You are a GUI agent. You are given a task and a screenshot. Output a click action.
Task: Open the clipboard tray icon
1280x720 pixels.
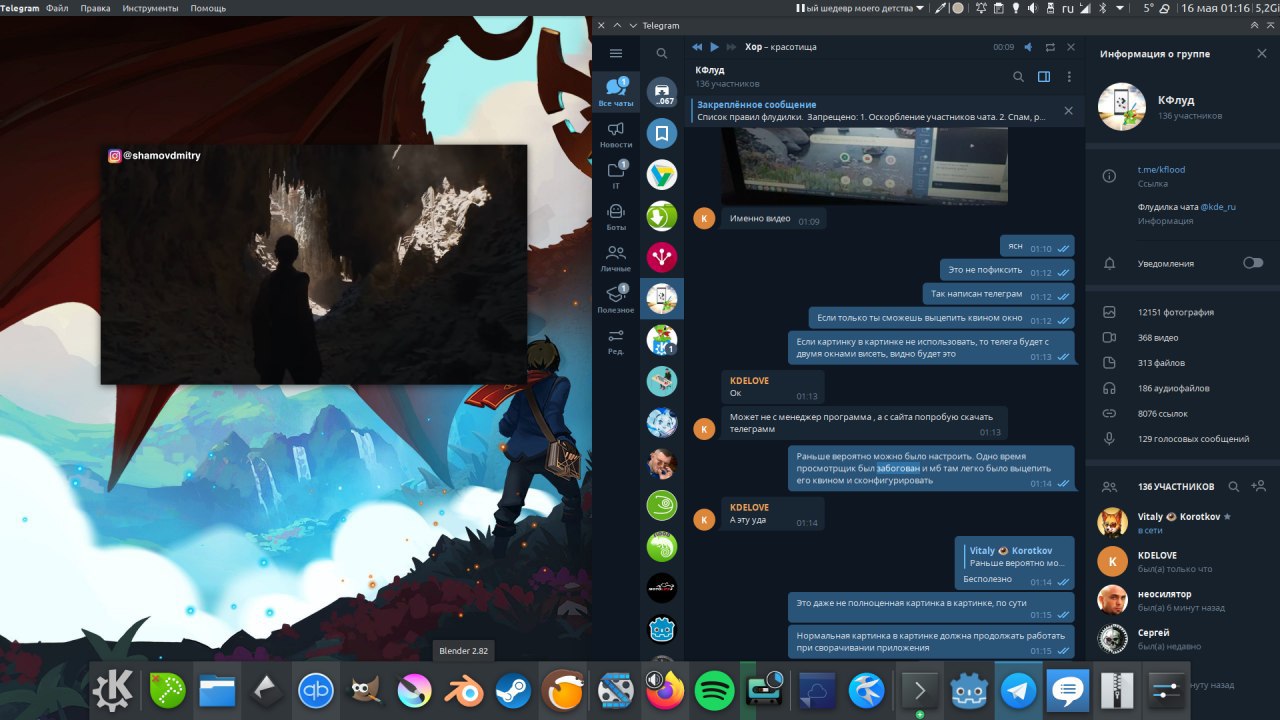point(999,8)
